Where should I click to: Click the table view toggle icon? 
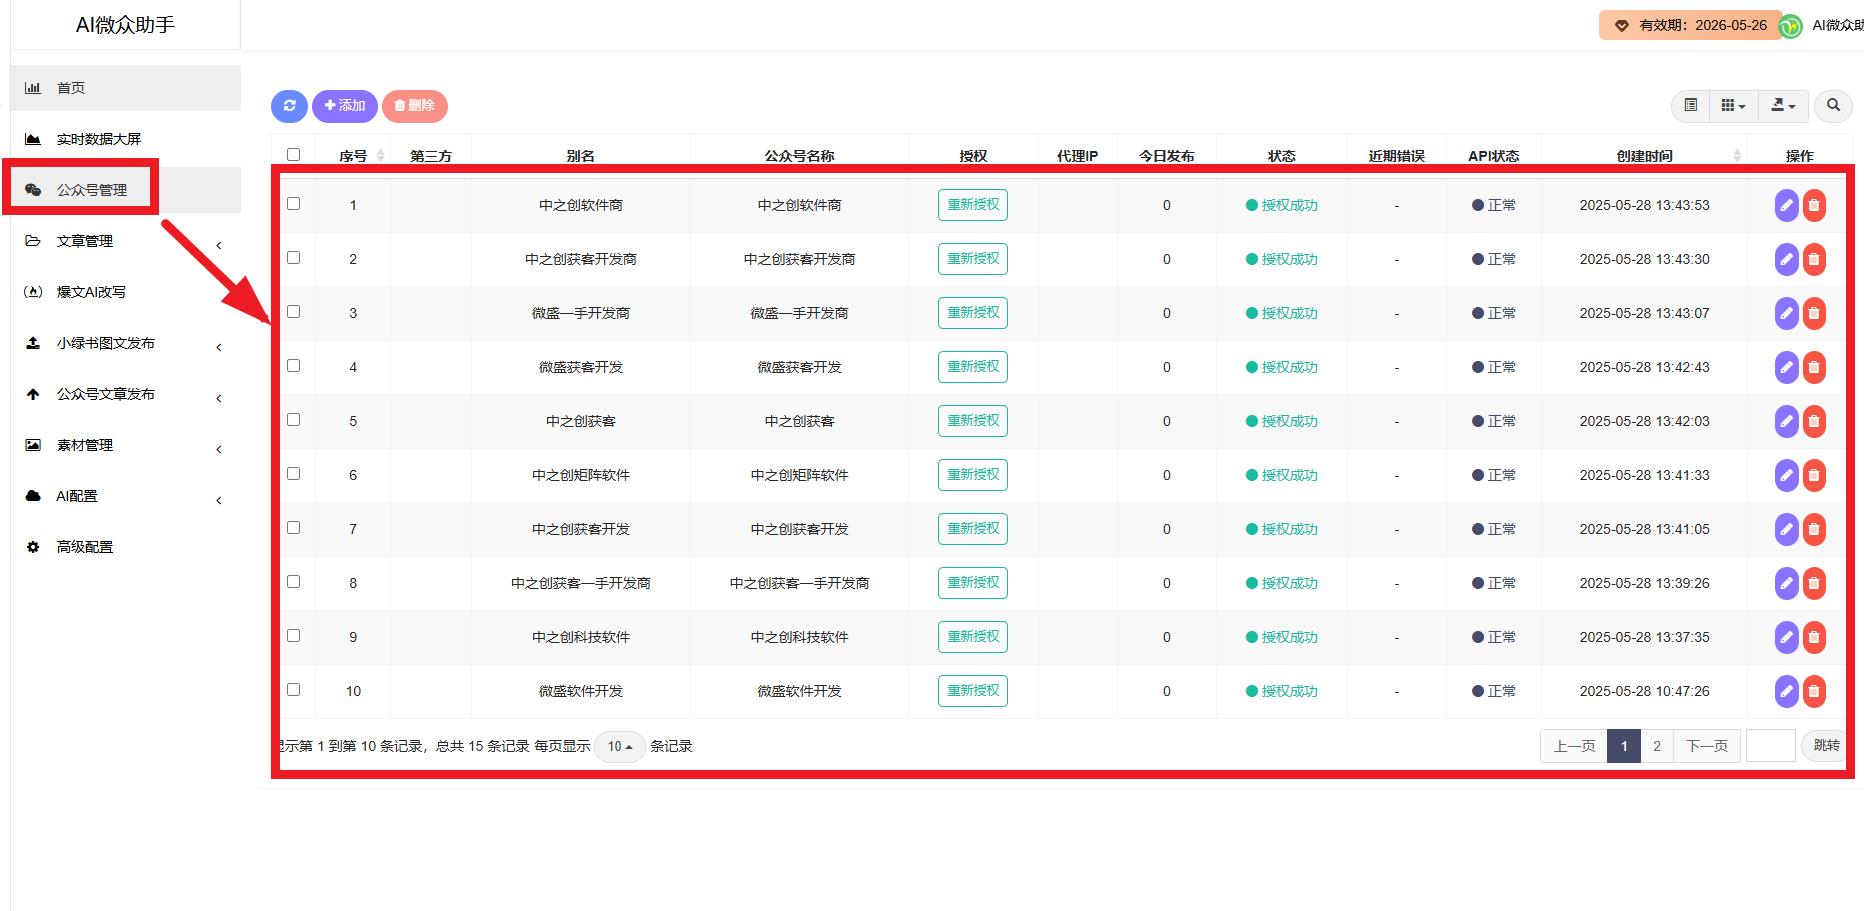coord(1691,105)
